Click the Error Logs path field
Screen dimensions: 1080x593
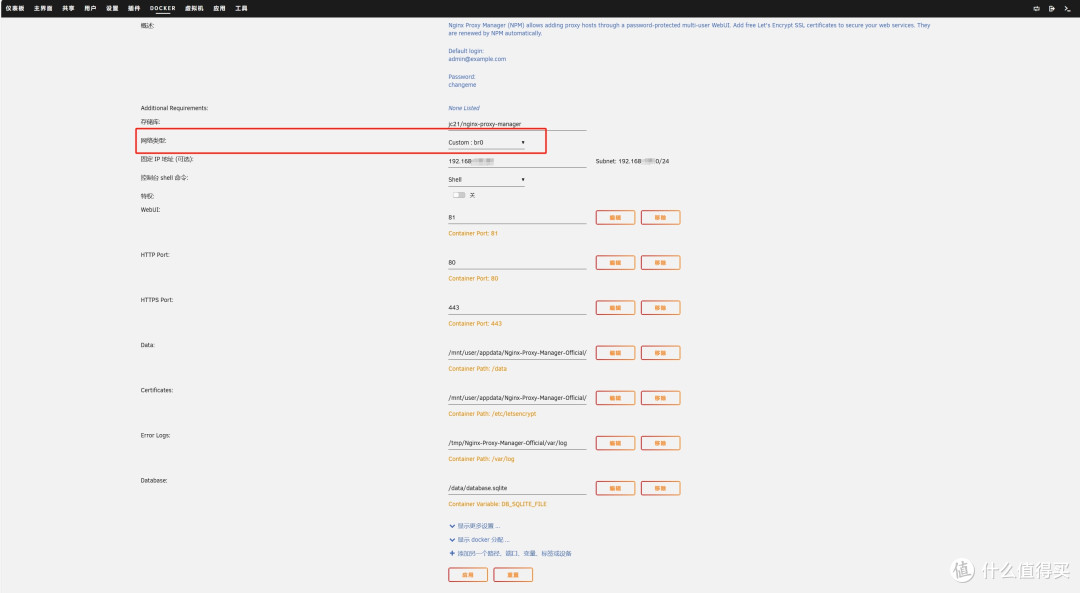click(517, 444)
